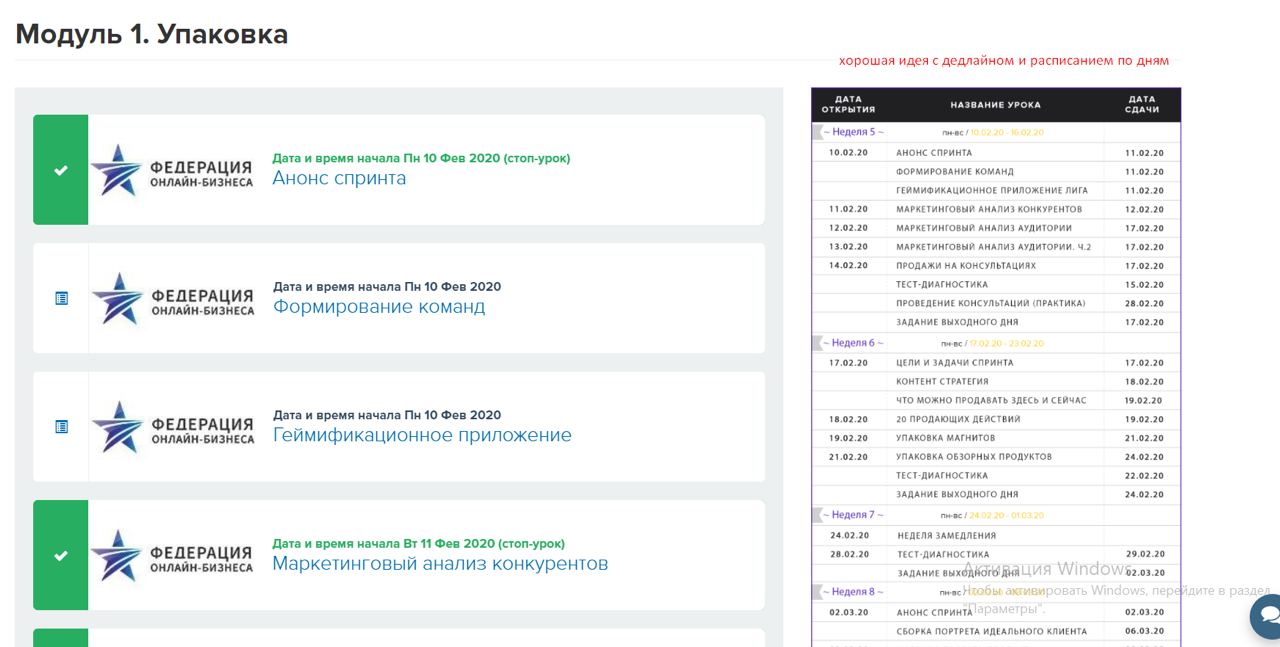Click the Модуль 1. Упаковка heading
The image size is (1280, 647).
click(152, 34)
